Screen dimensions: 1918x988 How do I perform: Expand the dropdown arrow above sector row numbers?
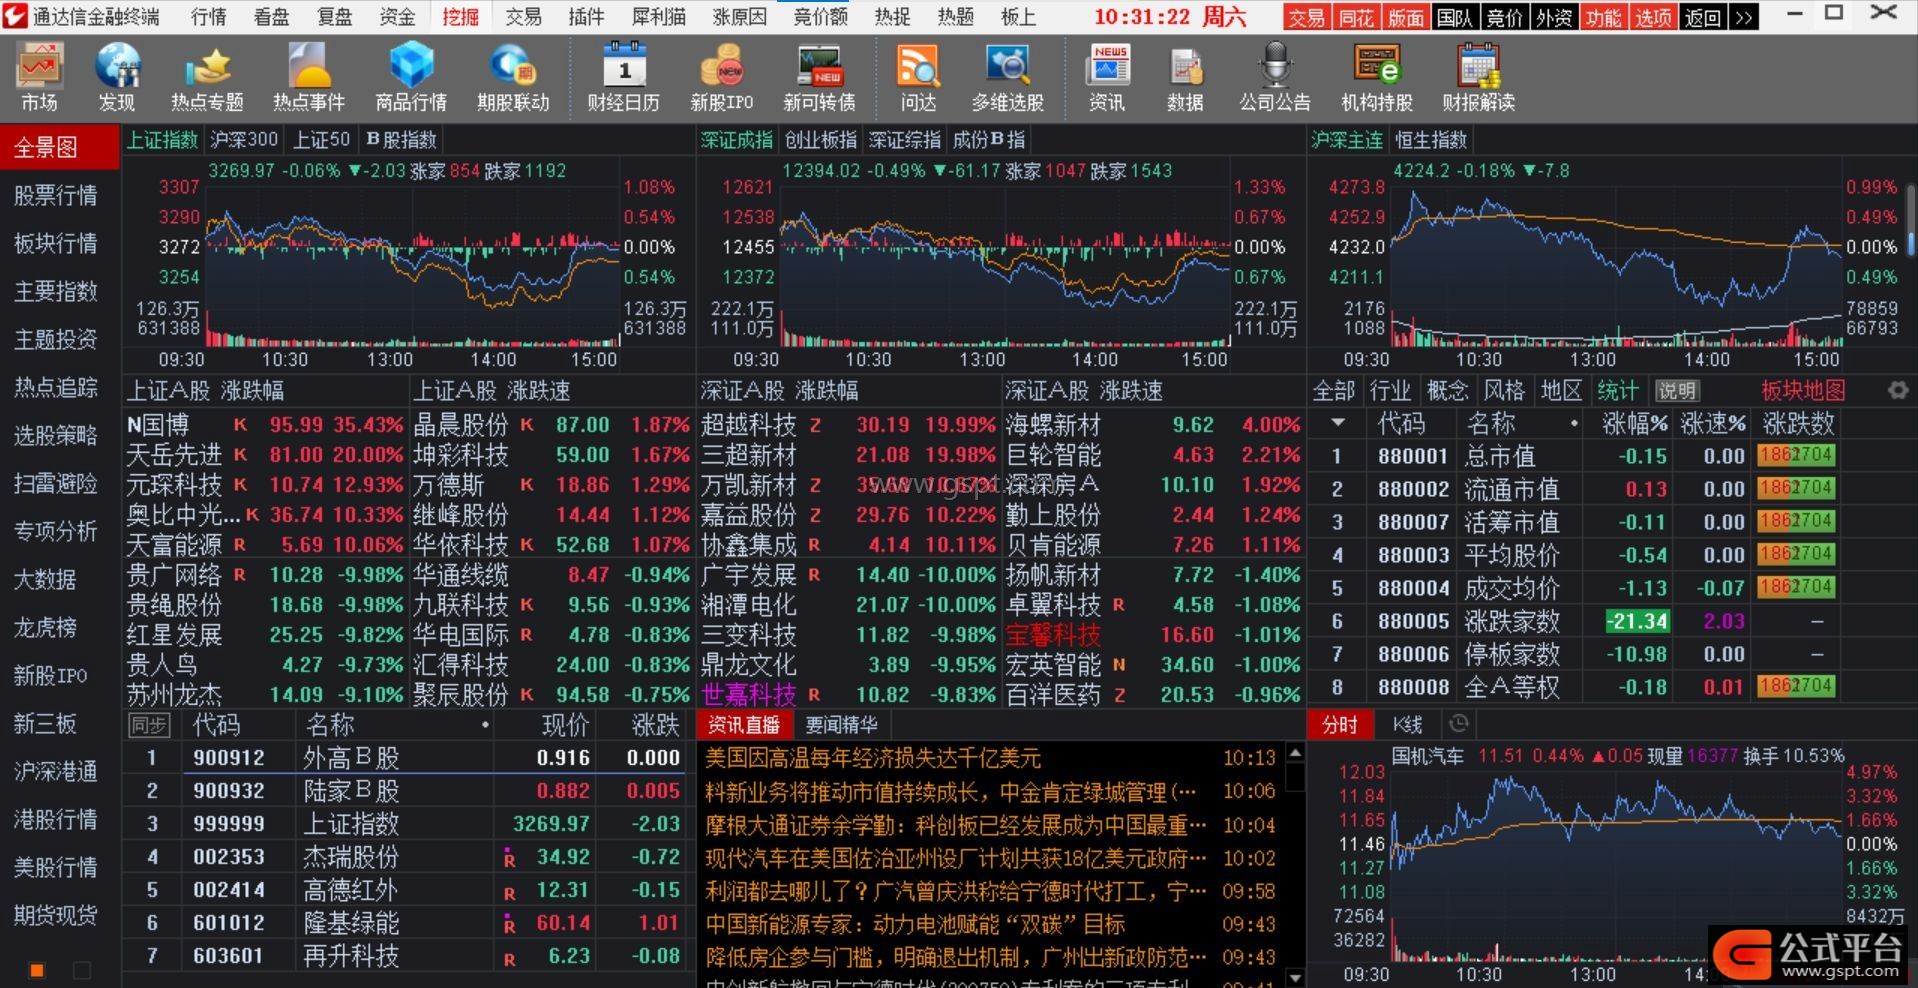click(1337, 424)
